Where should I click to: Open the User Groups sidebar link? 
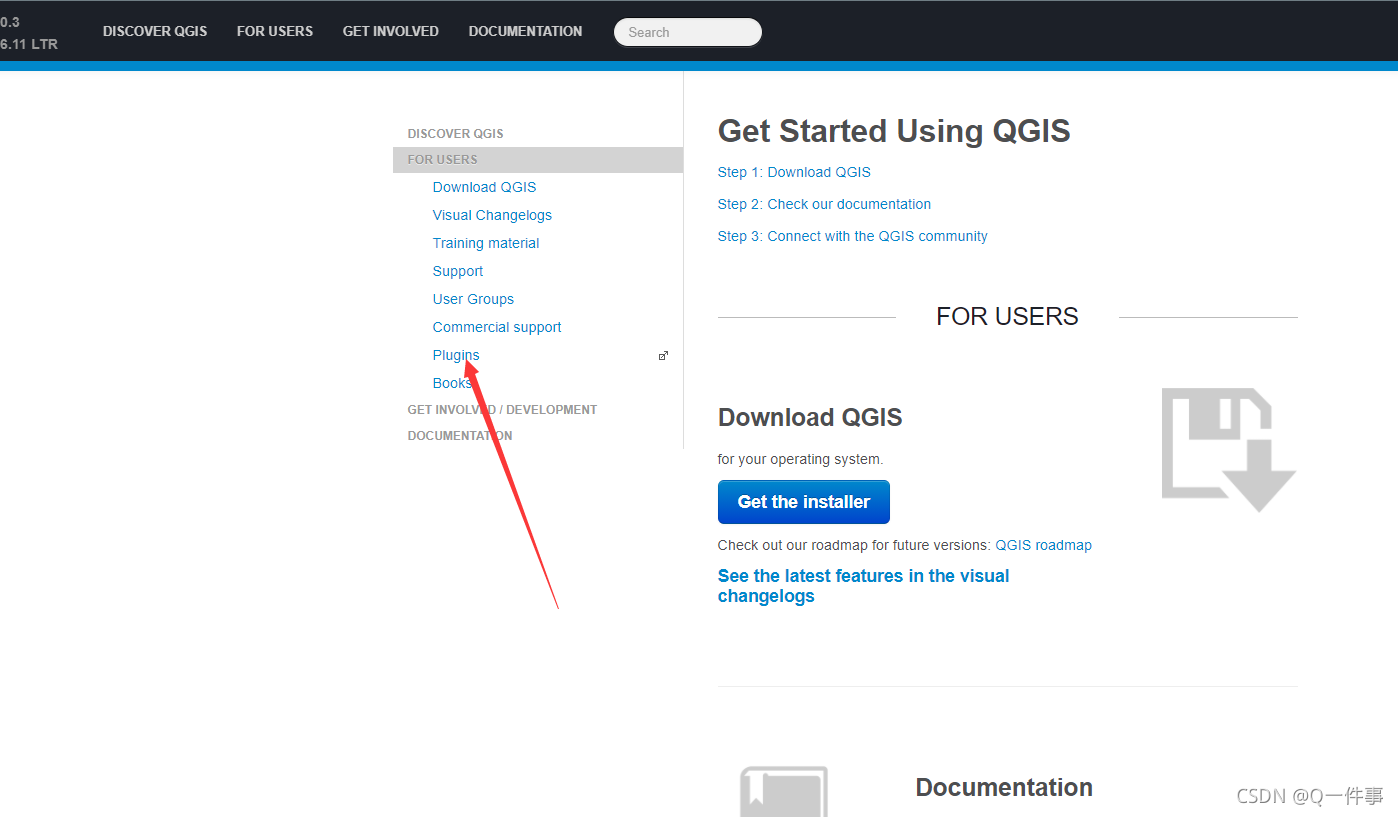click(x=473, y=299)
